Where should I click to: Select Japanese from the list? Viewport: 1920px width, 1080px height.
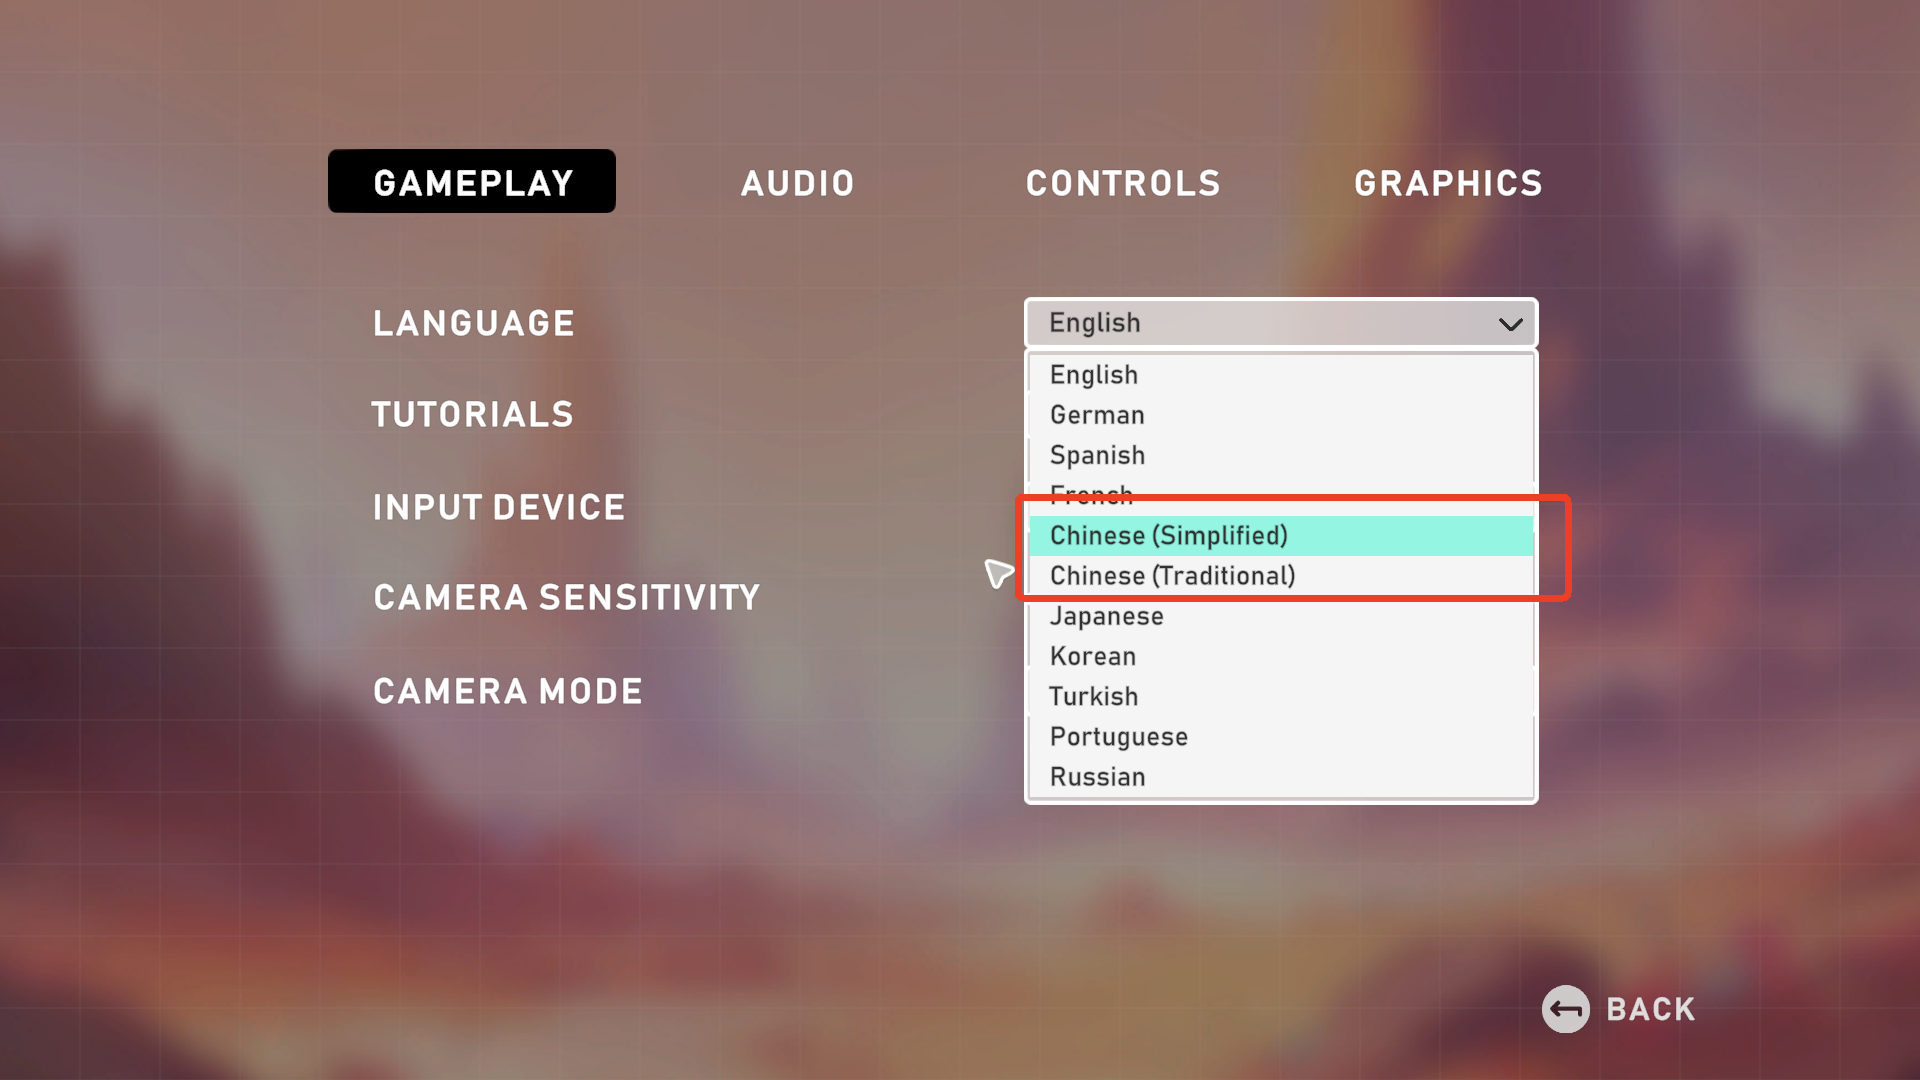(x=1106, y=616)
